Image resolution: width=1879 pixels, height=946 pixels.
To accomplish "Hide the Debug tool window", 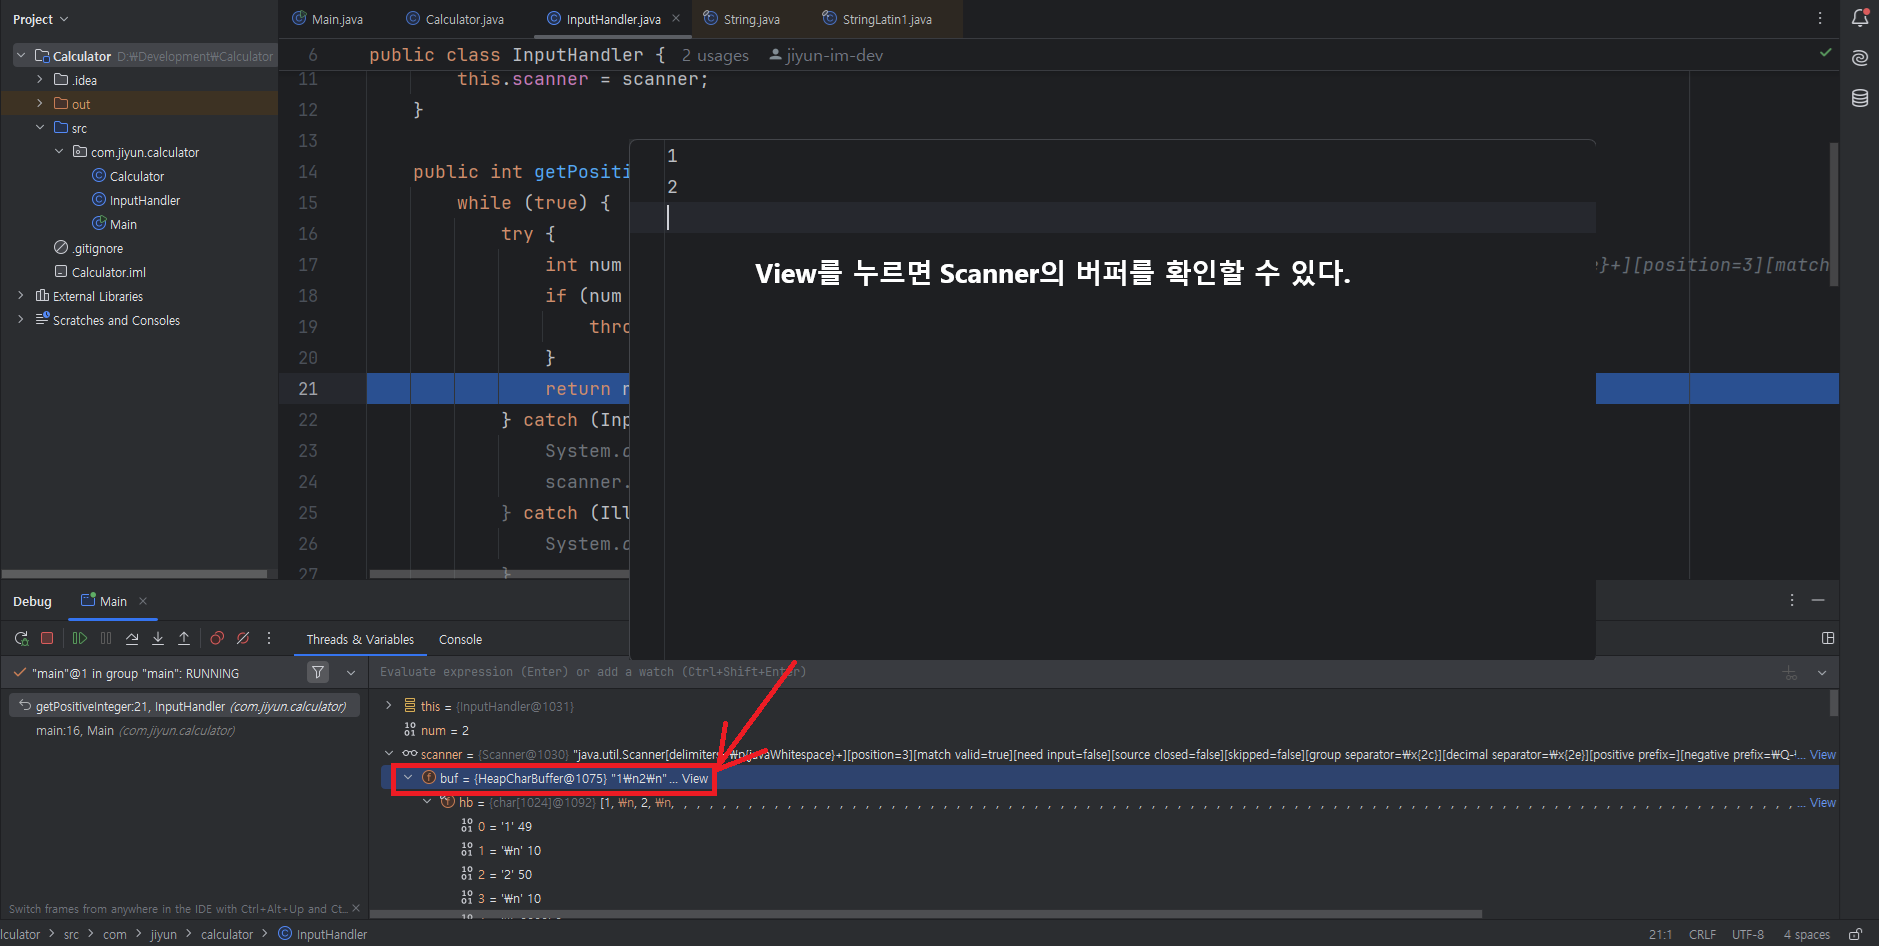I will (1818, 600).
